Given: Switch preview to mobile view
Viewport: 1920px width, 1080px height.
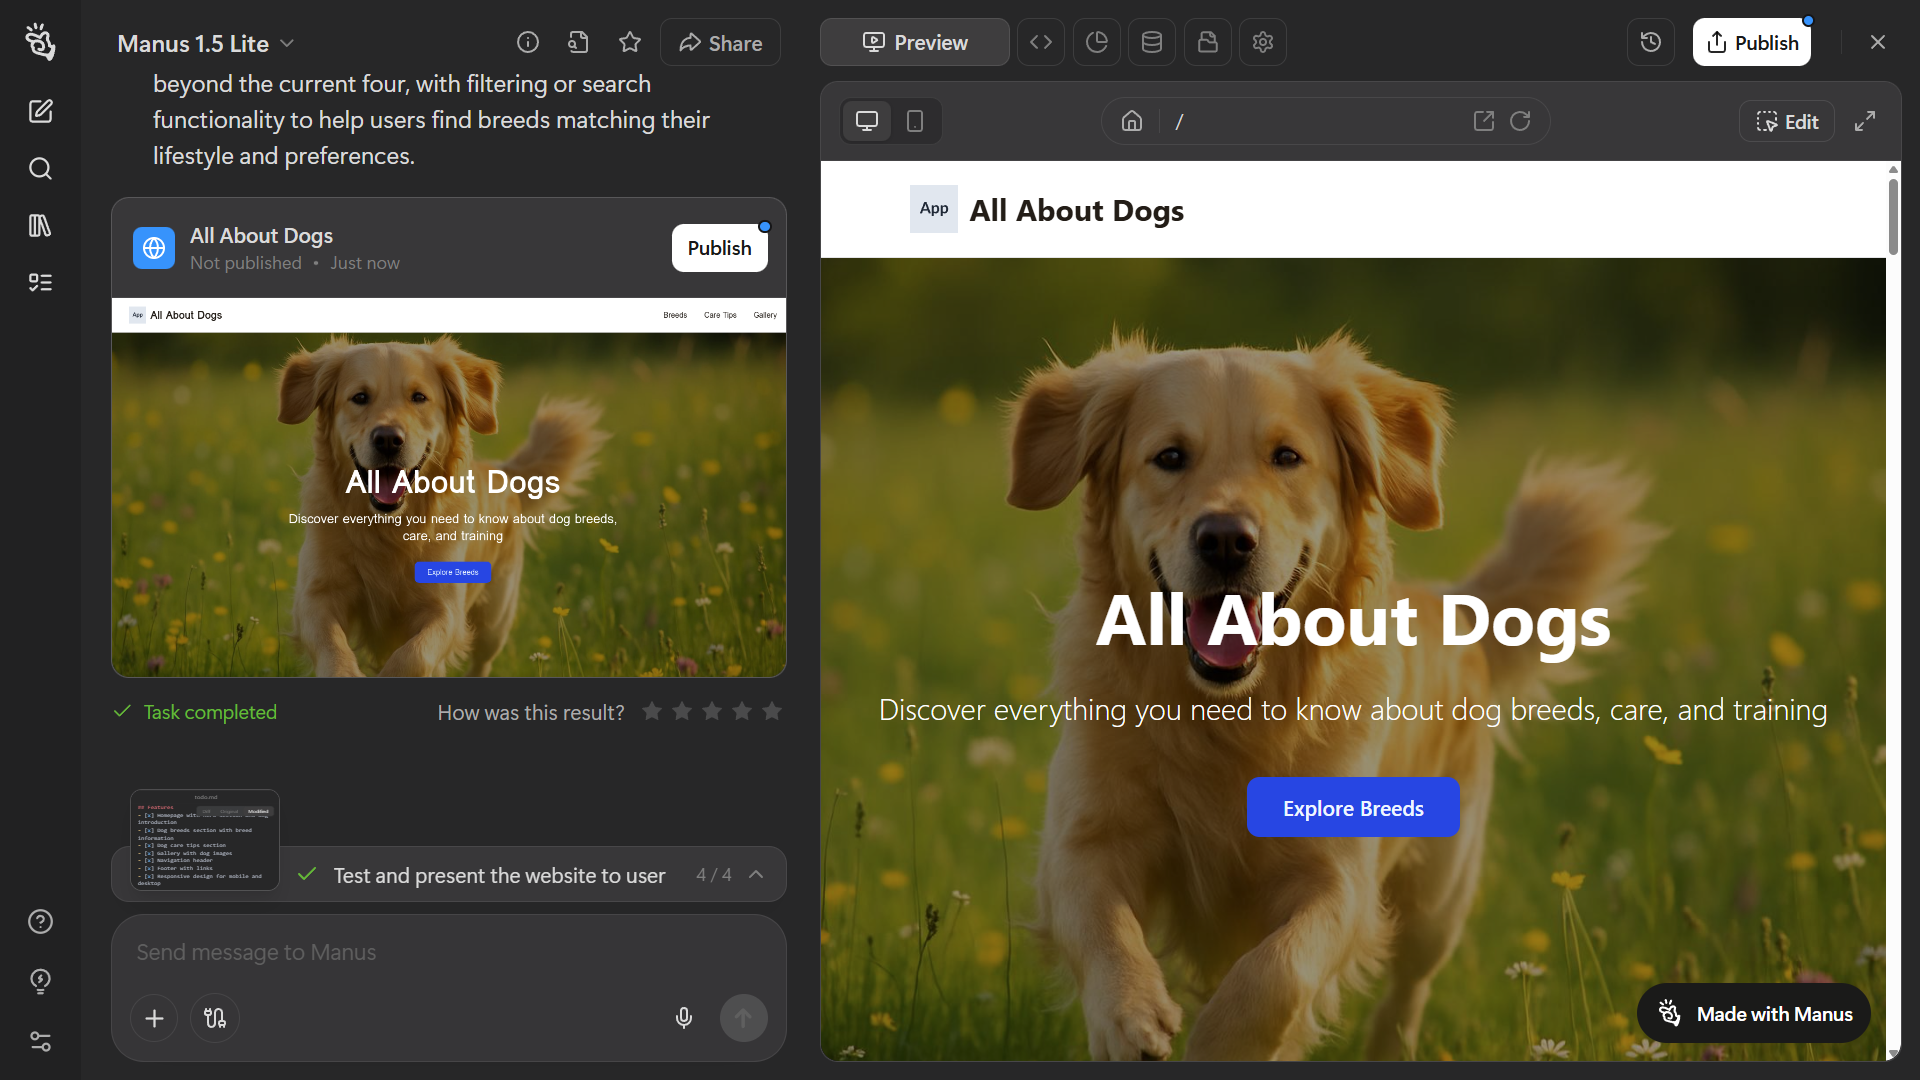Looking at the screenshot, I should 915,120.
